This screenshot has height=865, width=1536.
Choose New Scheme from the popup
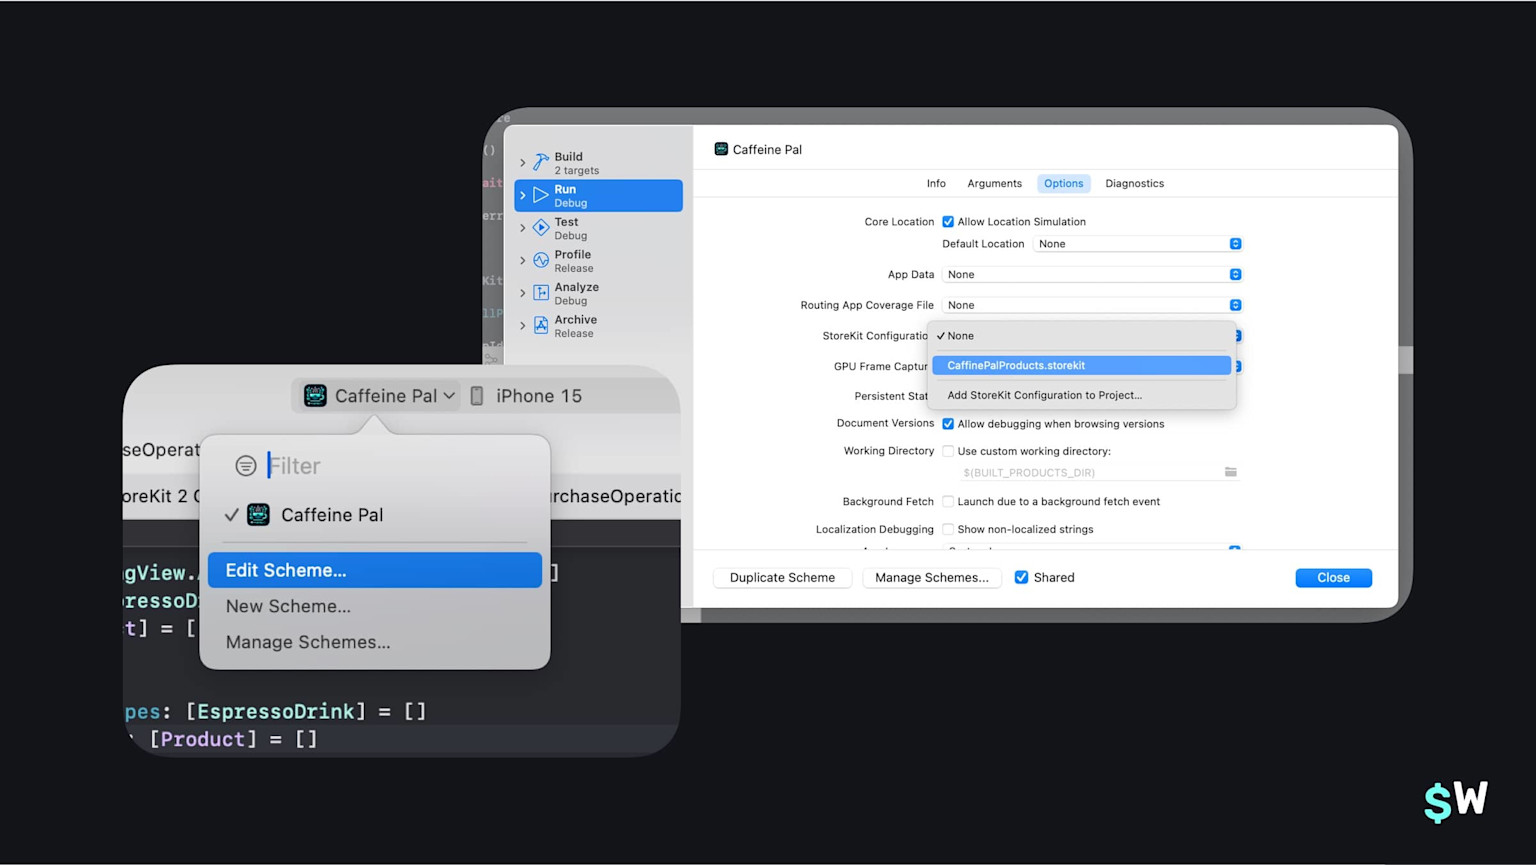375,606
